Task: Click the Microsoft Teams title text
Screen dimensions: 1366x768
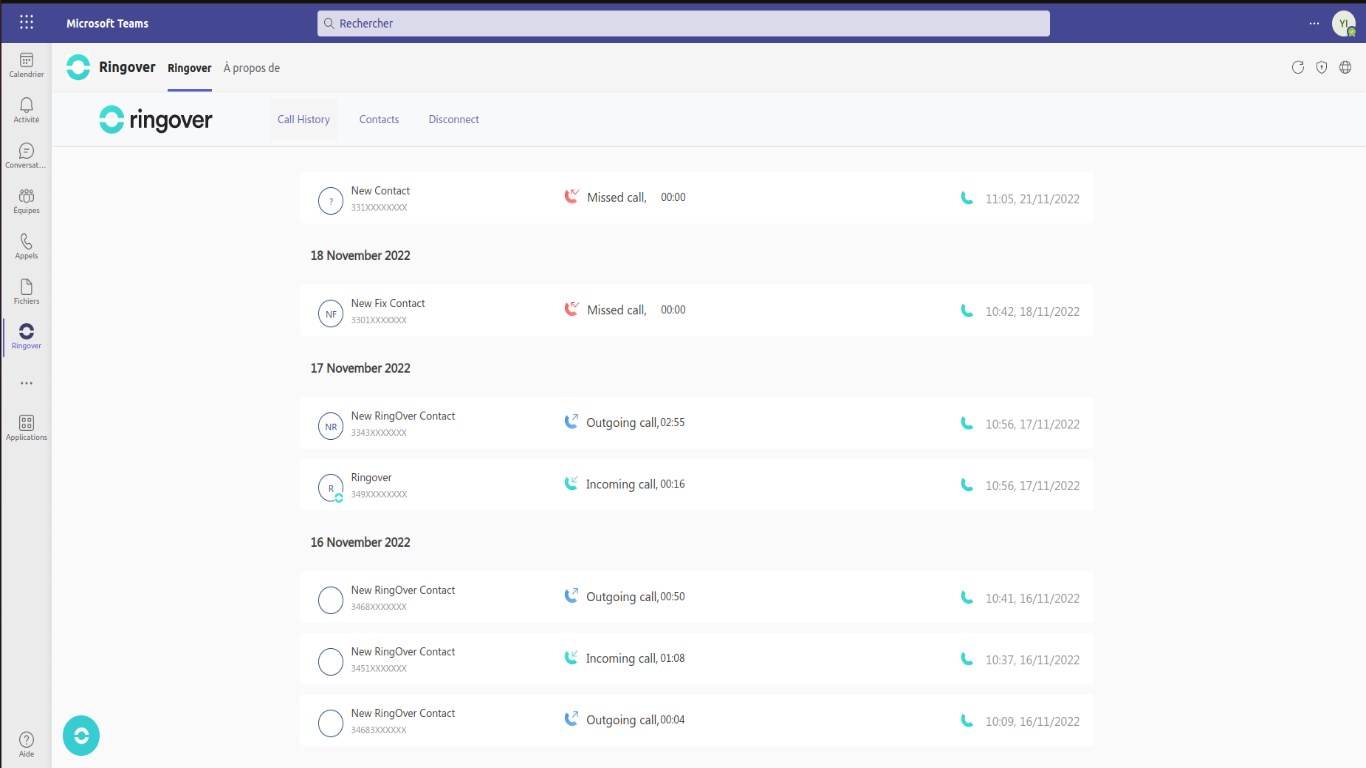Action: (108, 23)
